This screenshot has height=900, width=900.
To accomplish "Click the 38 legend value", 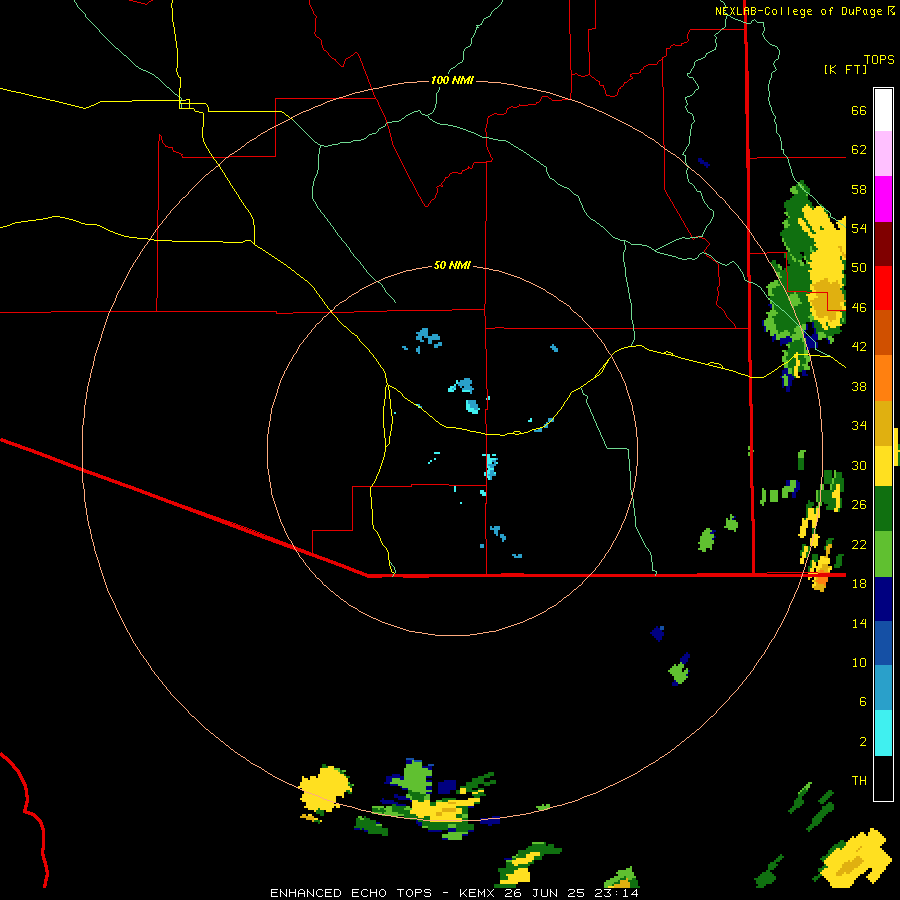I will pyautogui.click(x=859, y=386).
